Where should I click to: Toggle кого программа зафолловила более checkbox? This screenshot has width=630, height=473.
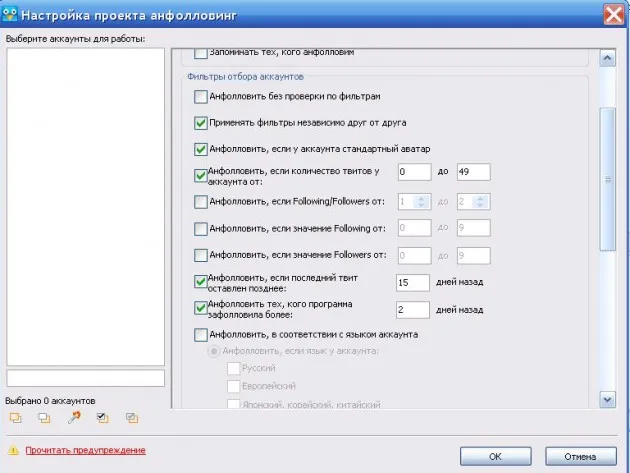coord(200,308)
